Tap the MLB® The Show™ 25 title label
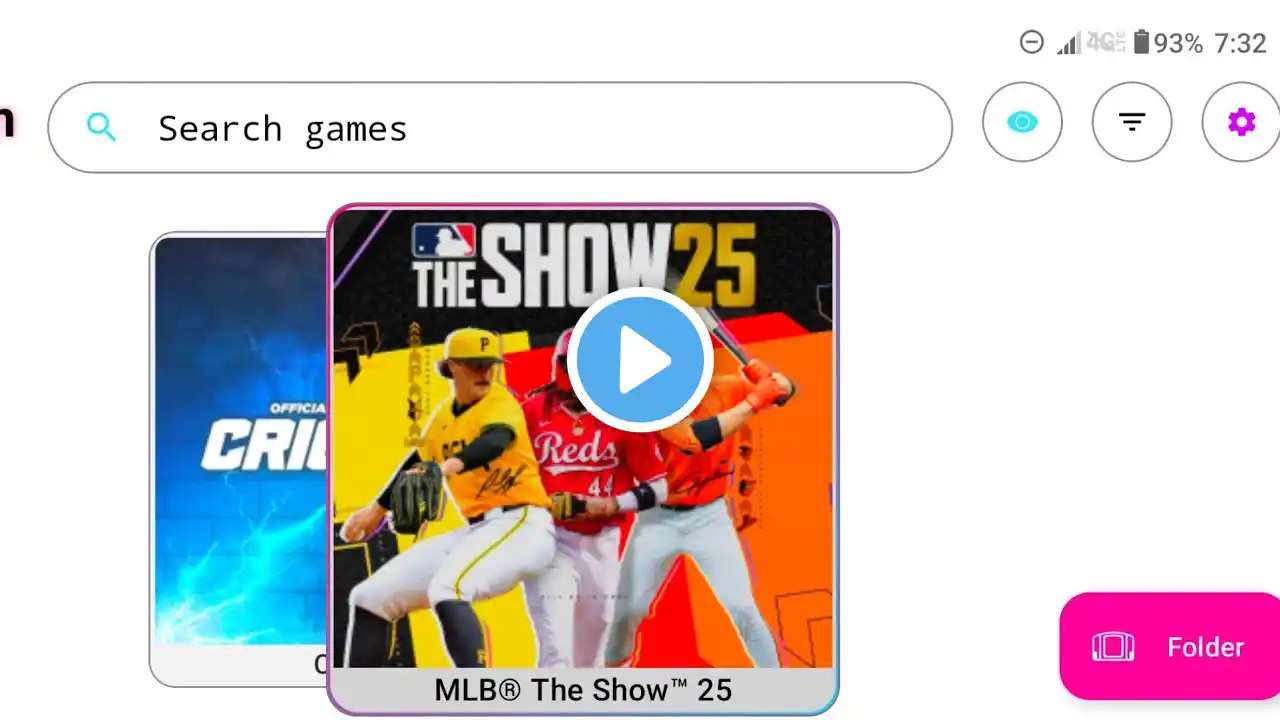Viewport: 1280px width, 720px height. [583, 690]
